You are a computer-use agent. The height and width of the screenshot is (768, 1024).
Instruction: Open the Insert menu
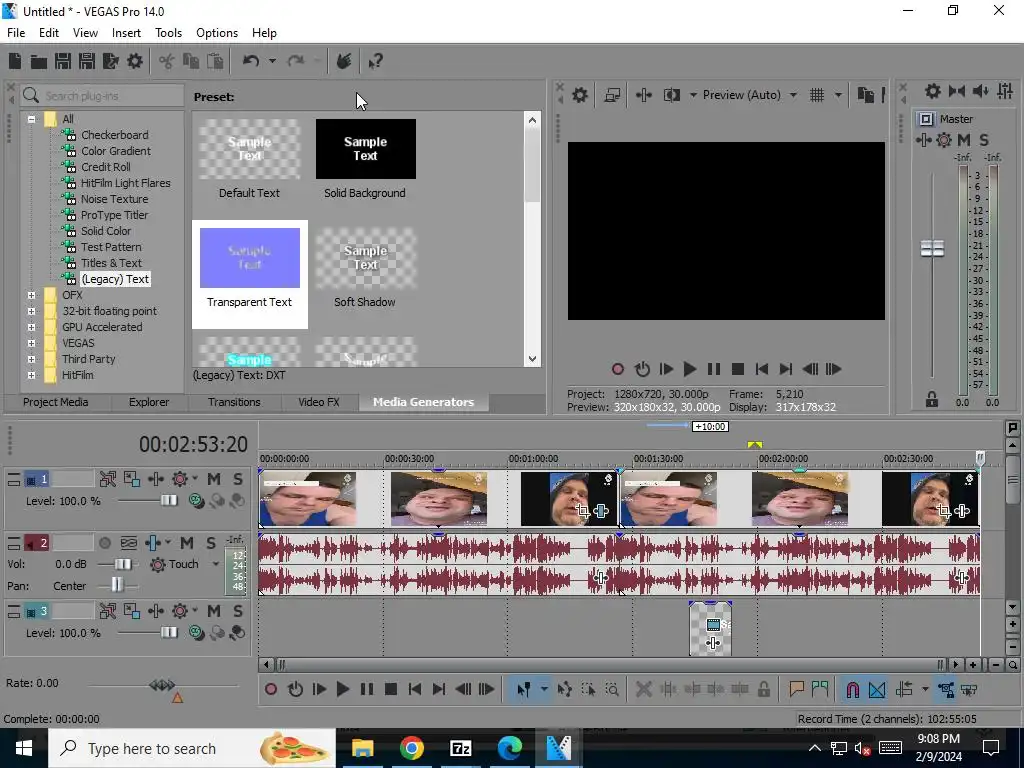pyautogui.click(x=126, y=33)
